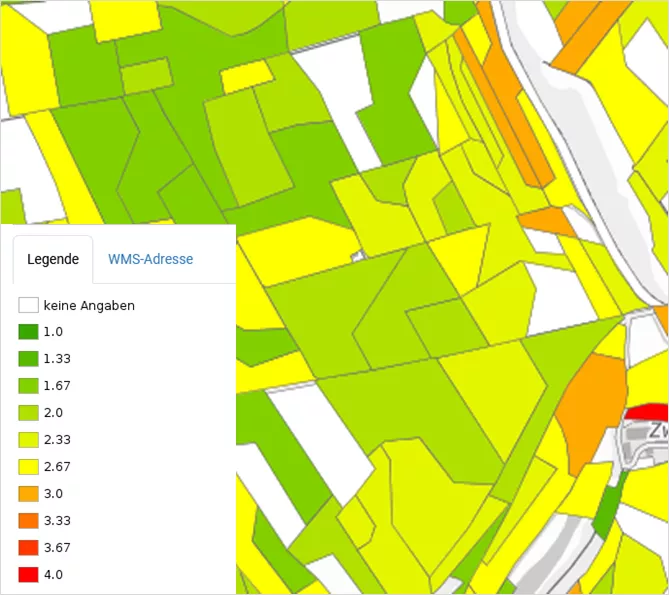Click the red 4.0 legend swatch
This screenshot has height=595, width=669.
(x=28, y=575)
